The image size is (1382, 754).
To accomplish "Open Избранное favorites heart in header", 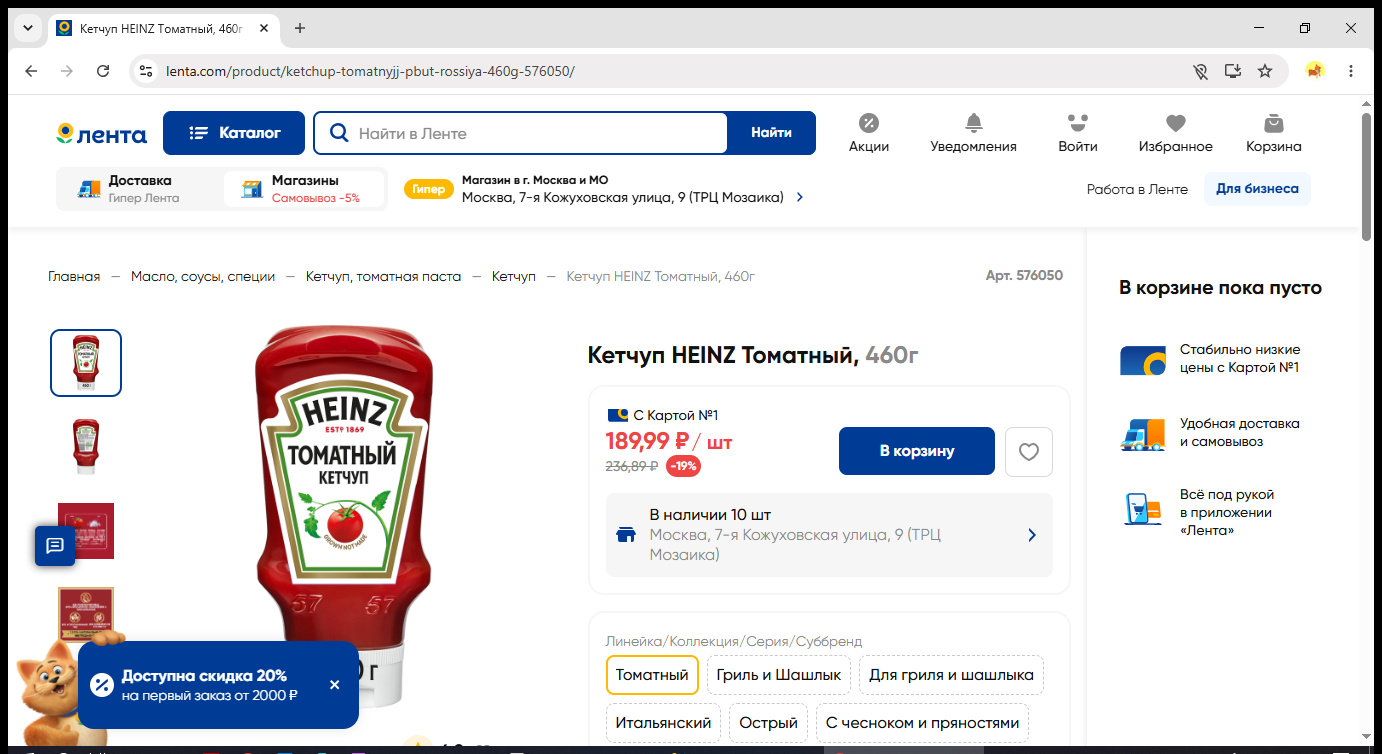I will click(1175, 133).
